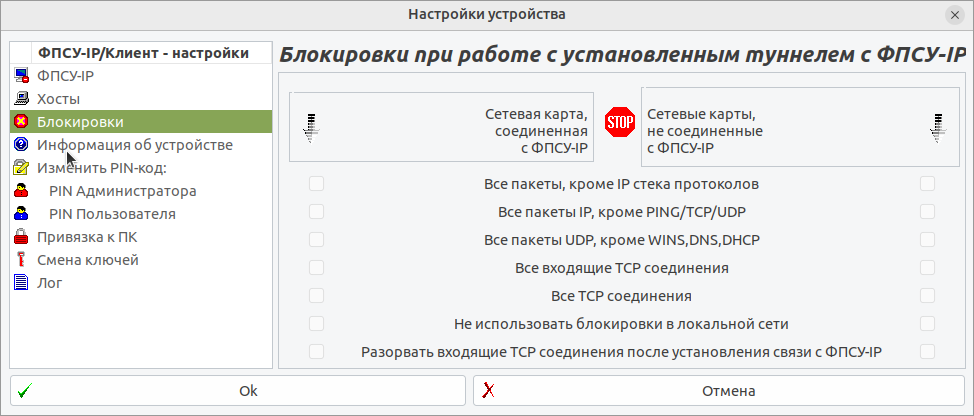Click the Информация об устройстве icon
Screen dimensions: 974x416
(x=21, y=145)
